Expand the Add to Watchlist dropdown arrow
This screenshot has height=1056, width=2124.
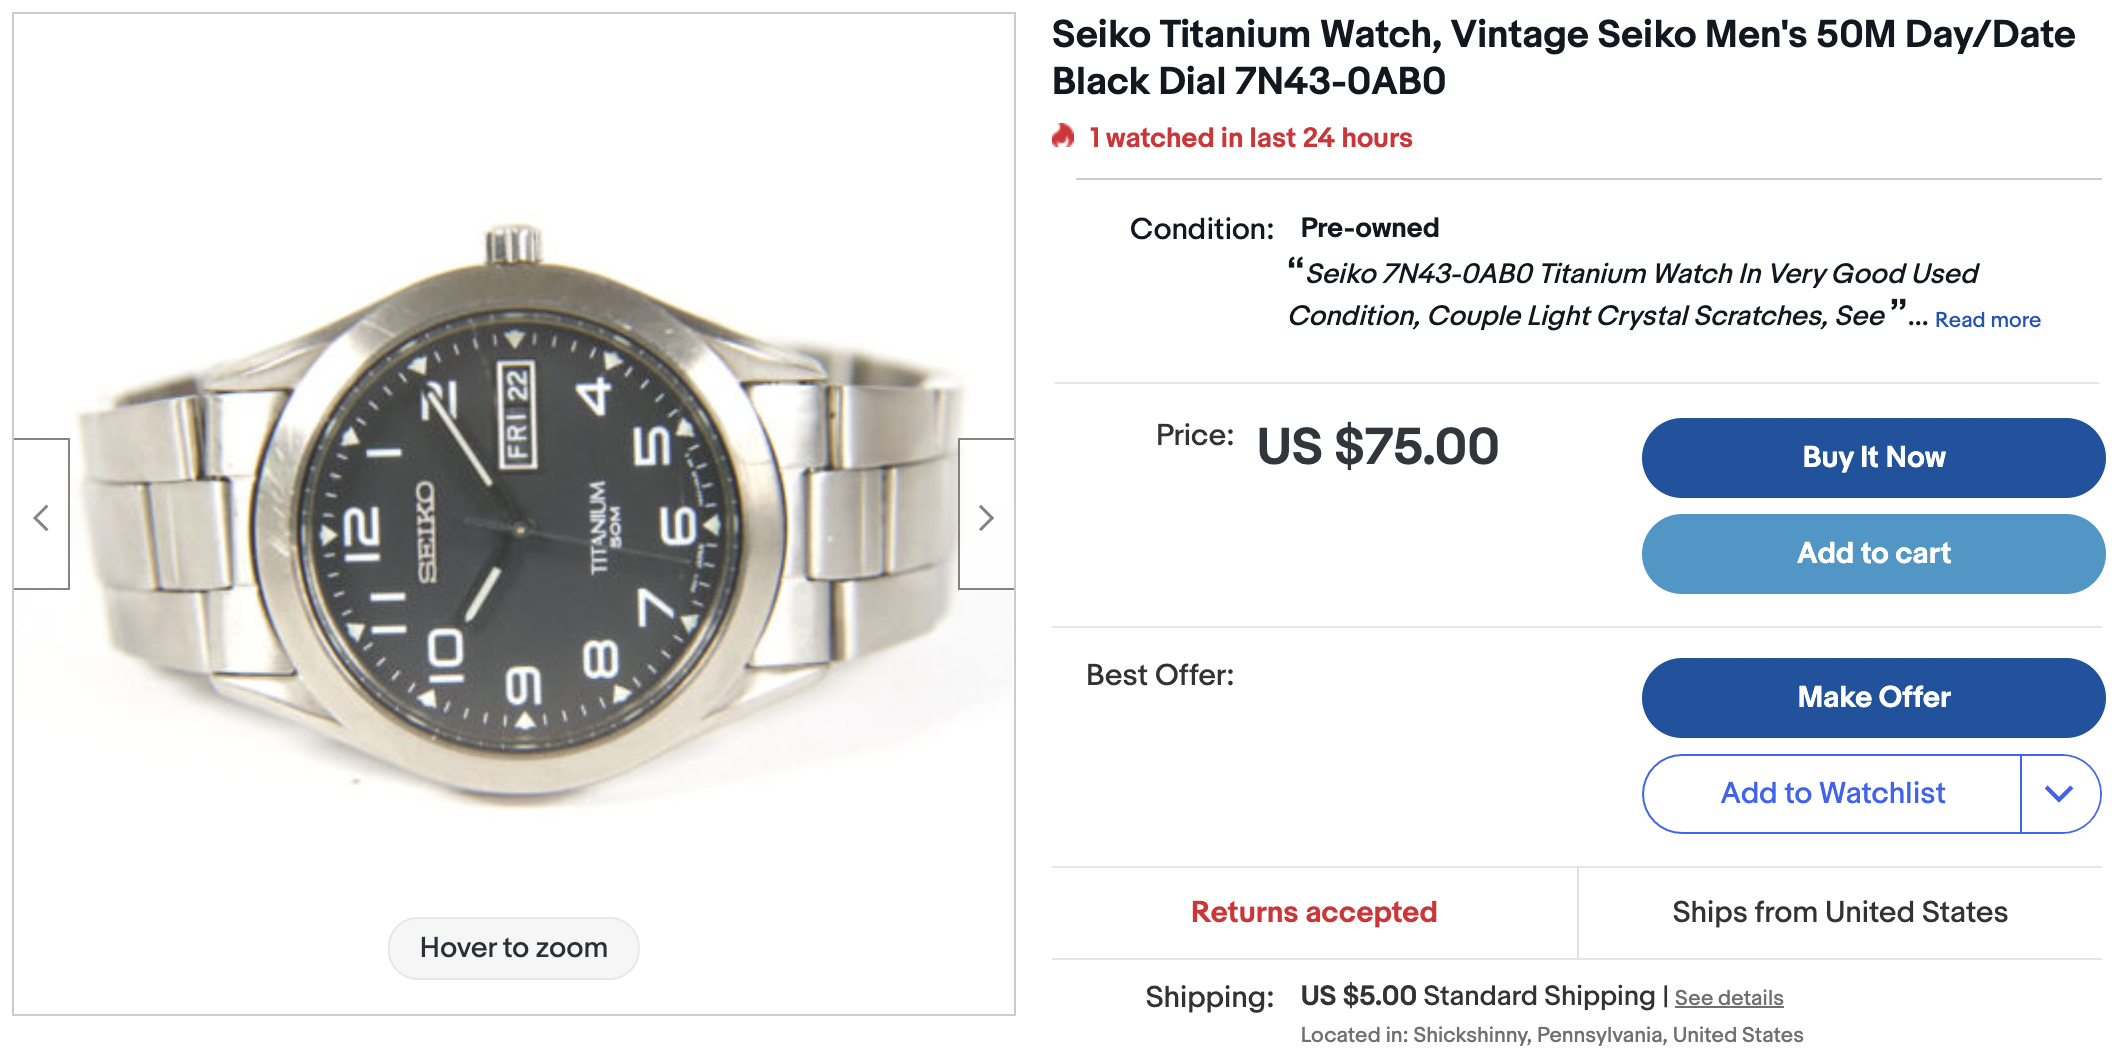[x=2059, y=794]
